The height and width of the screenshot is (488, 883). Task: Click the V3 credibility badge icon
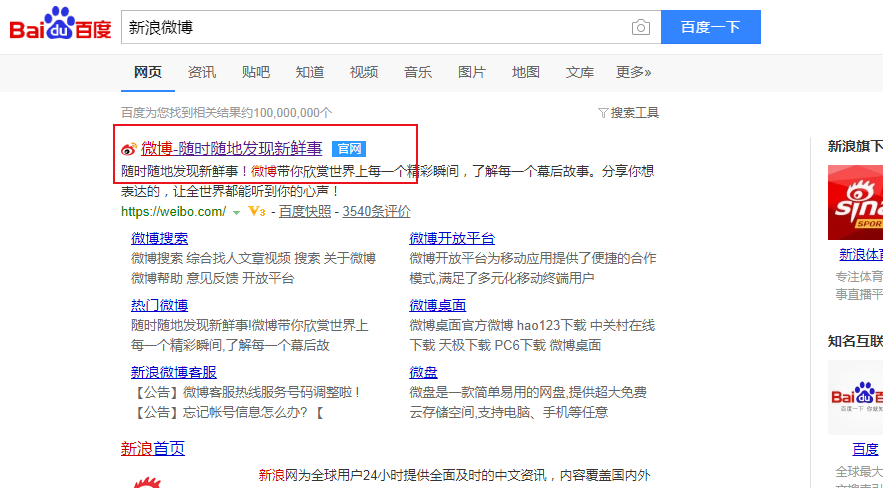(257, 212)
